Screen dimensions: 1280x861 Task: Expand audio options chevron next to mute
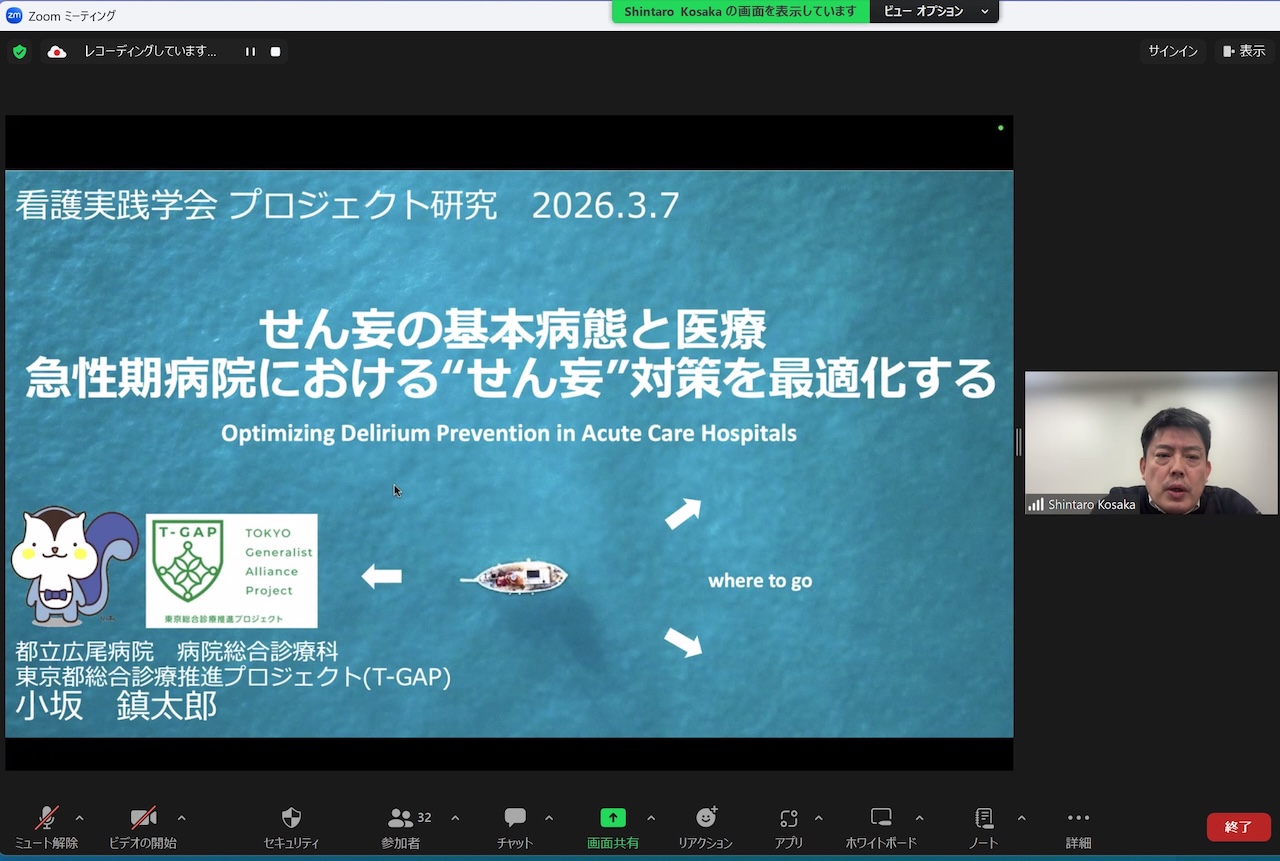[80, 818]
